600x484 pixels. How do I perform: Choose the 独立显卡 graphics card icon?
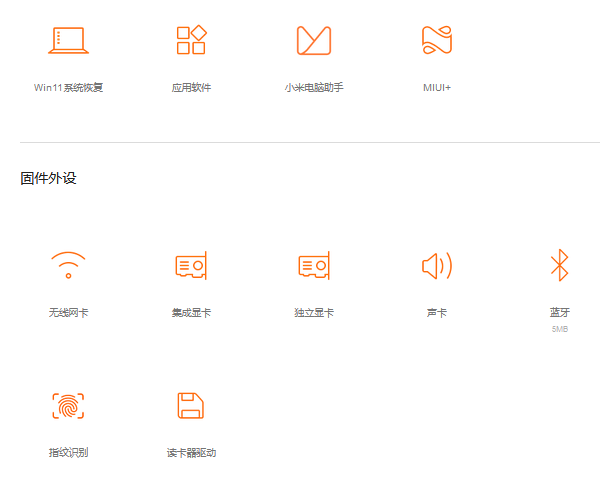(314, 266)
